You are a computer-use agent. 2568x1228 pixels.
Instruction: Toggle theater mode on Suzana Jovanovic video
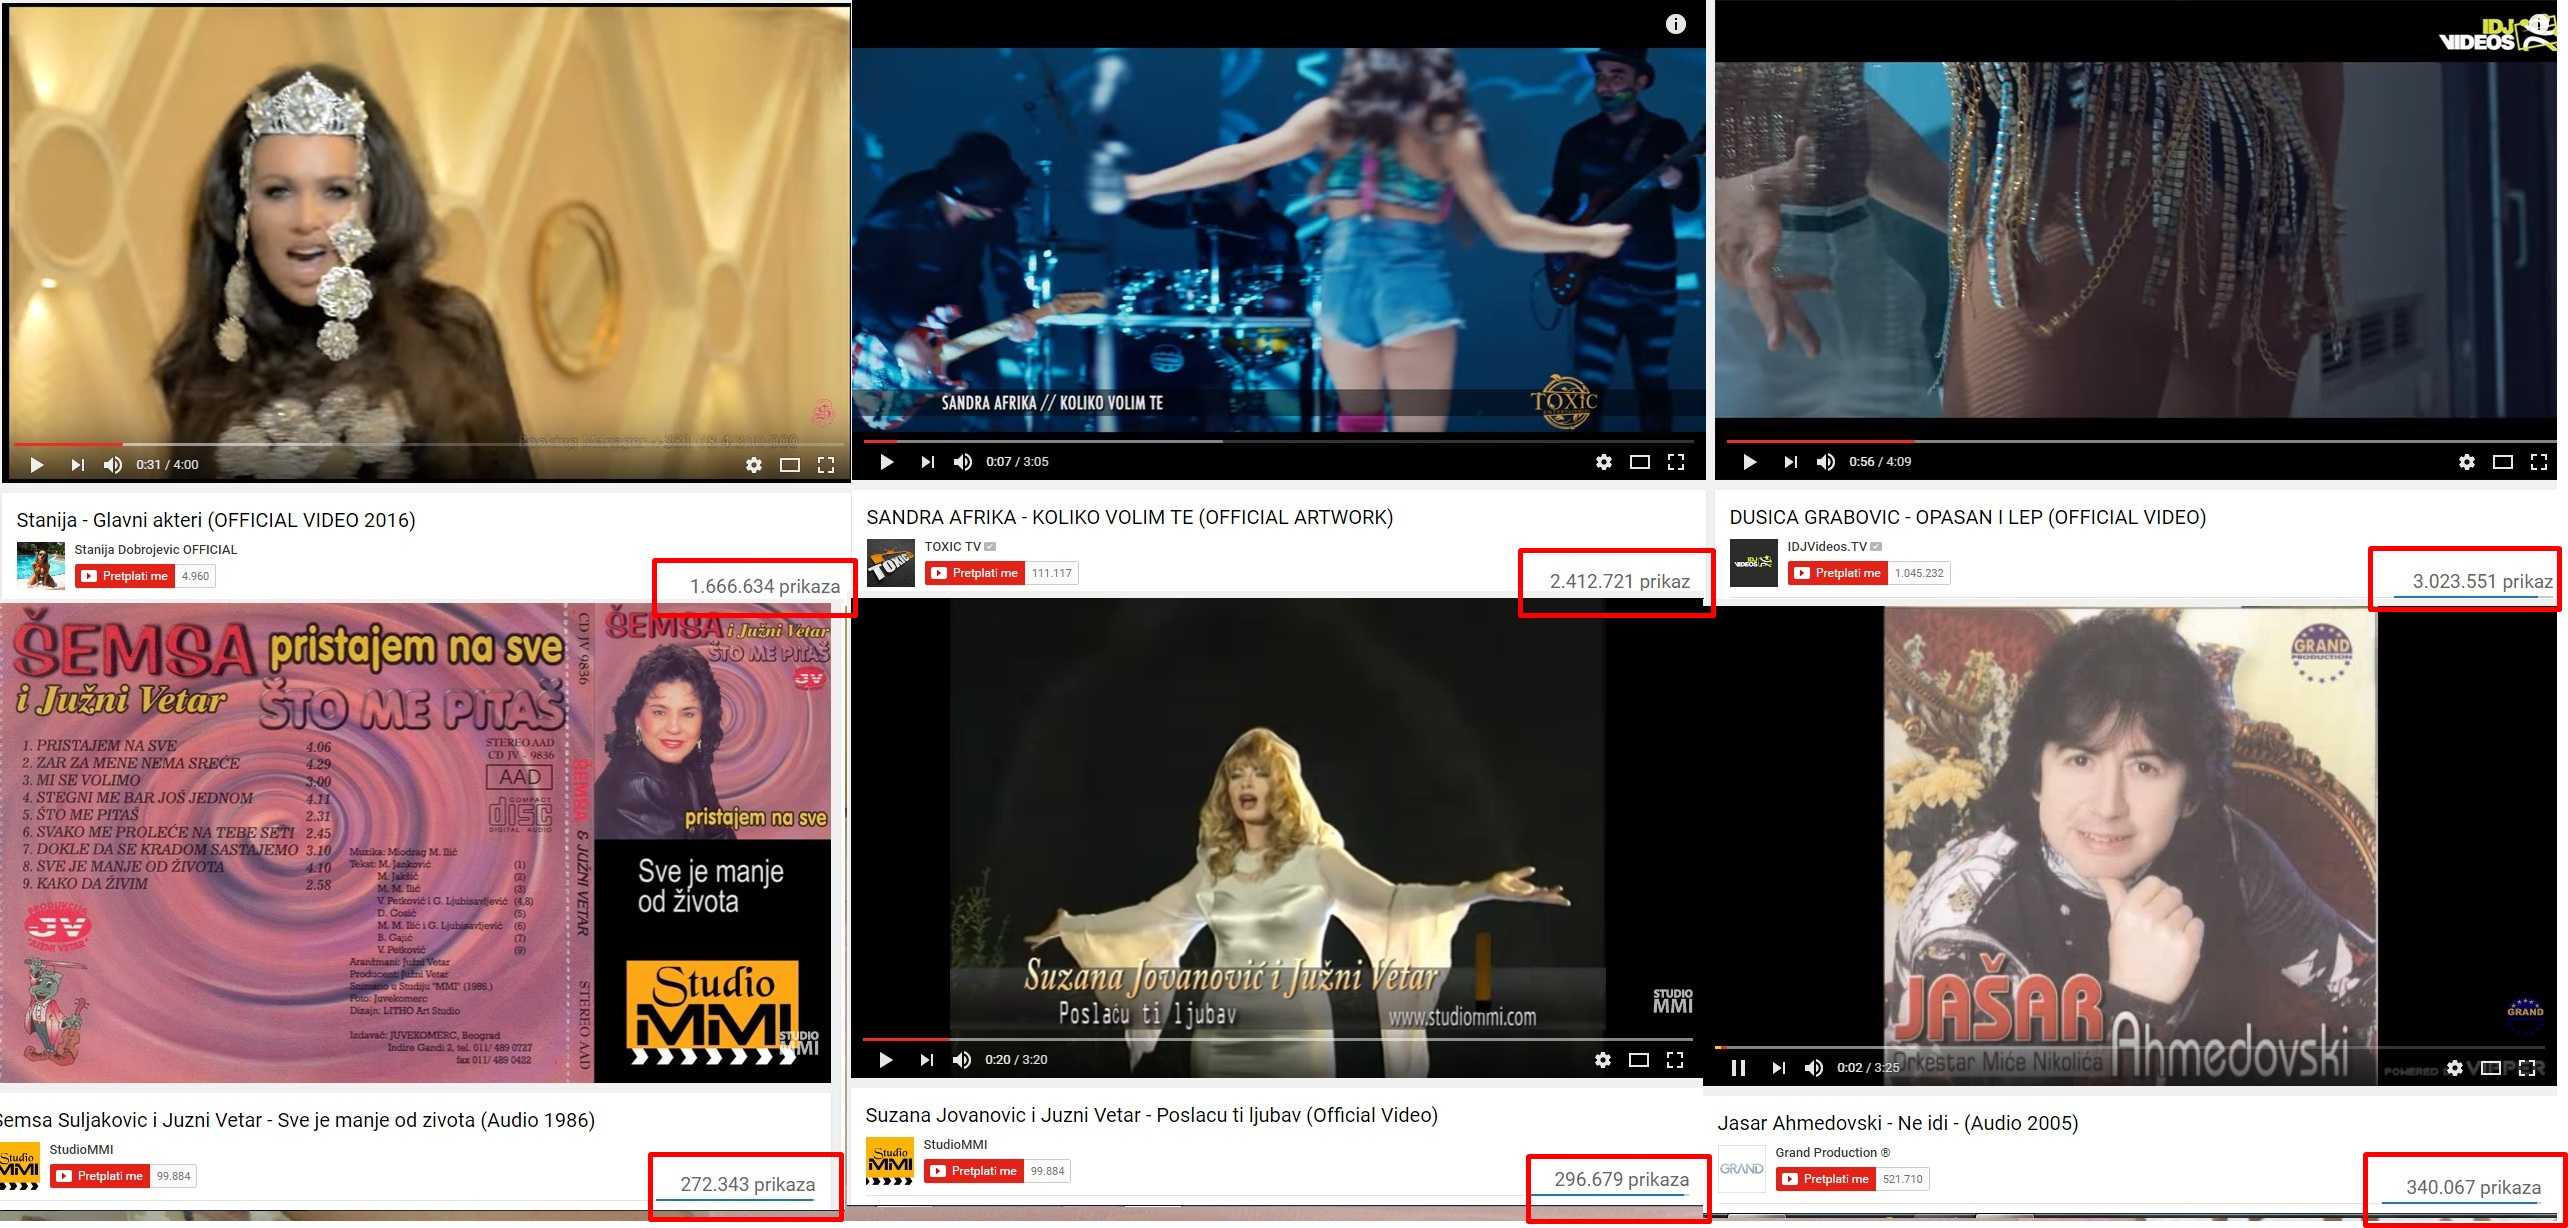tap(1639, 1060)
